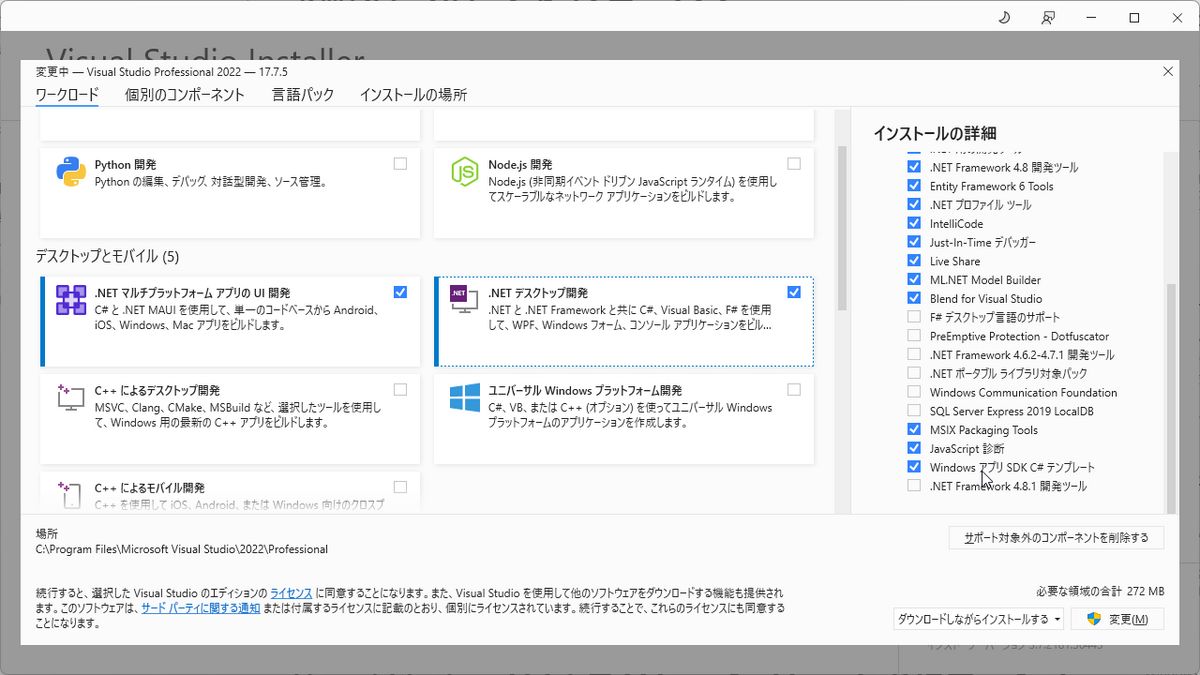Check the Python 開発 workload checkbox
Viewport: 1200px width, 675px height.
[400, 164]
